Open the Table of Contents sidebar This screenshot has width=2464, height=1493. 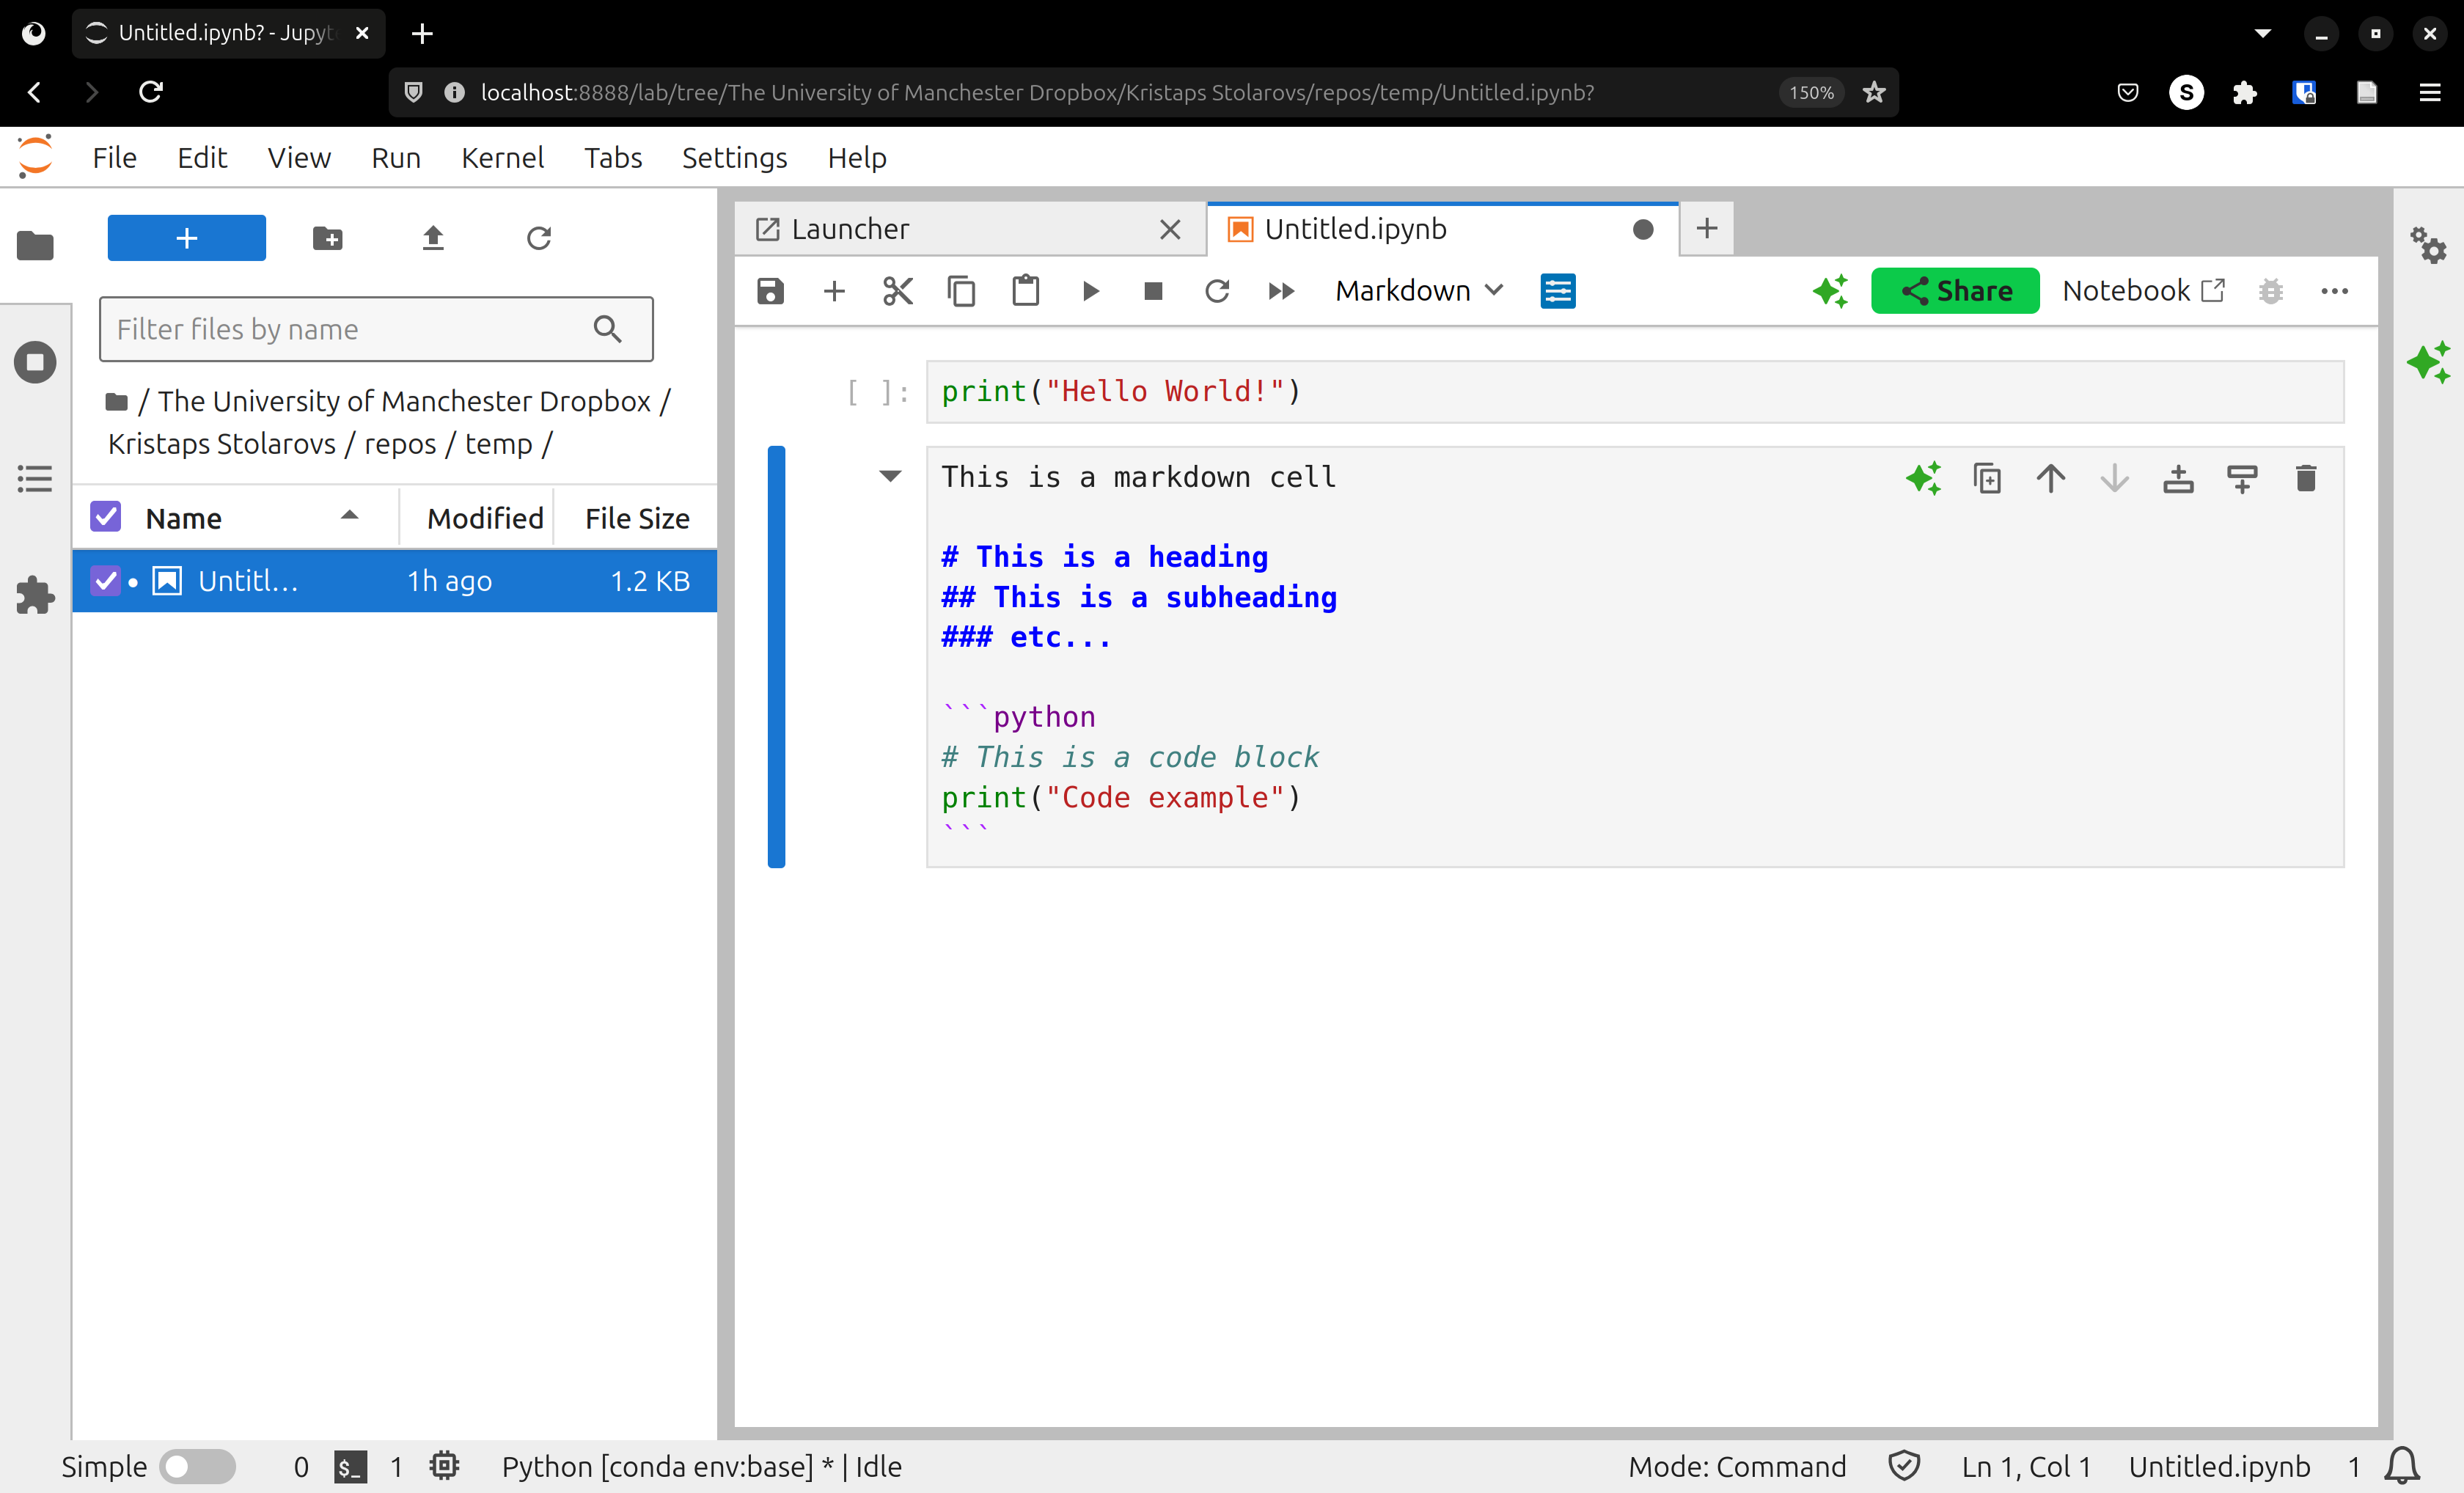[x=35, y=478]
